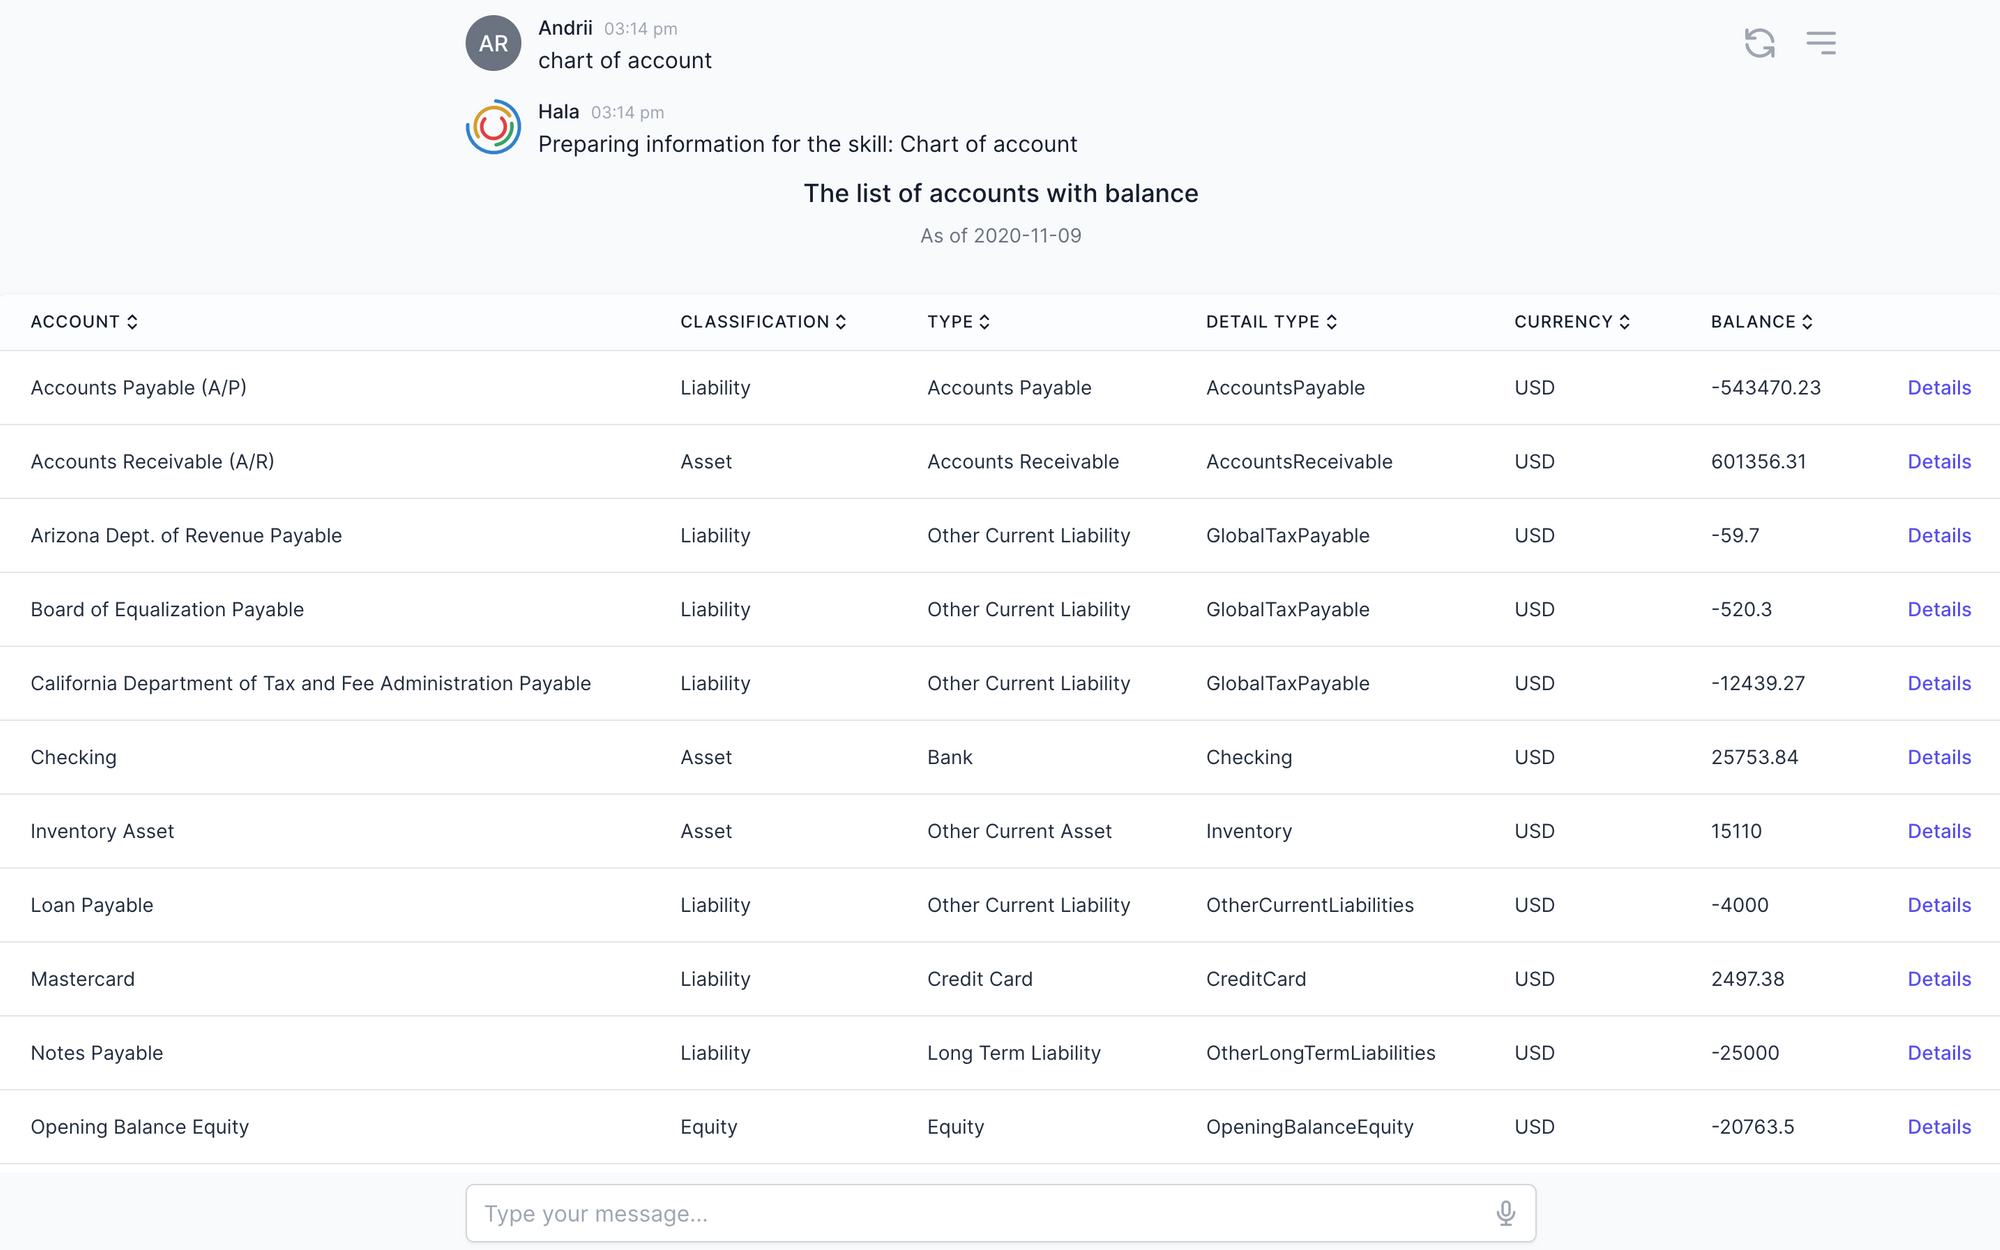This screenshot has height=1250, width=2000.
Task: Click the Other Current Asset type cell
Action: [1019, 832]
